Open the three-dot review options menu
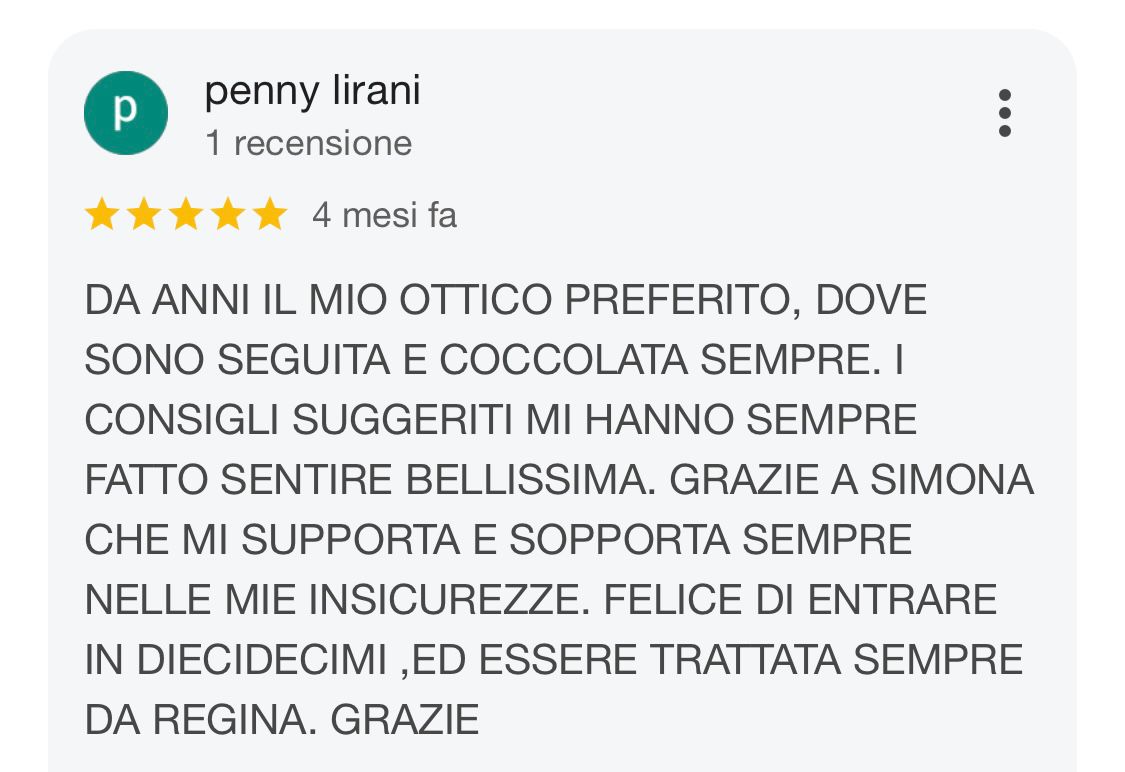This screenshot has width=1125, height=772. click(1004, 113)
